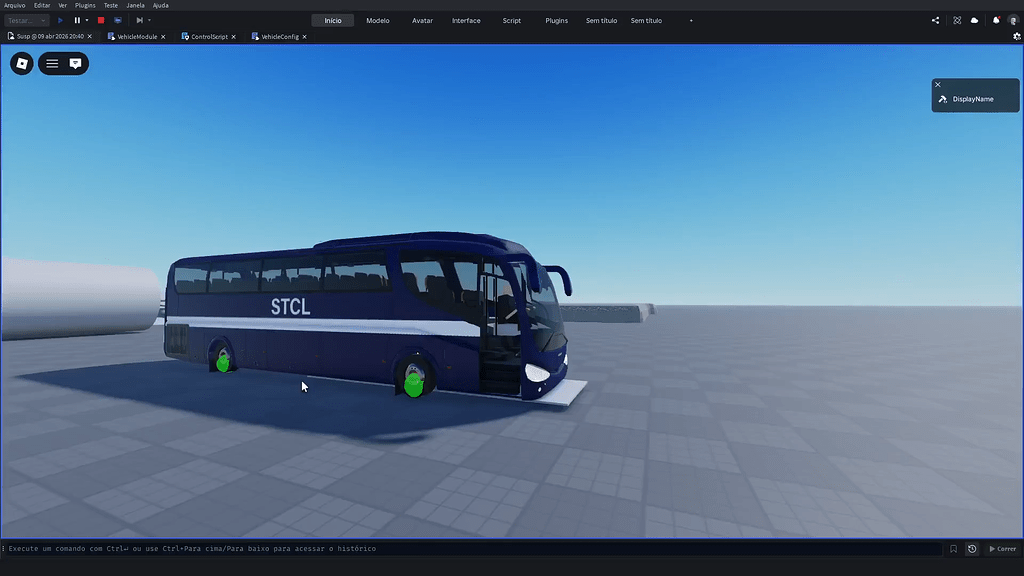
Task: Click the green rear wheel marker on bus
Action: 223,363
